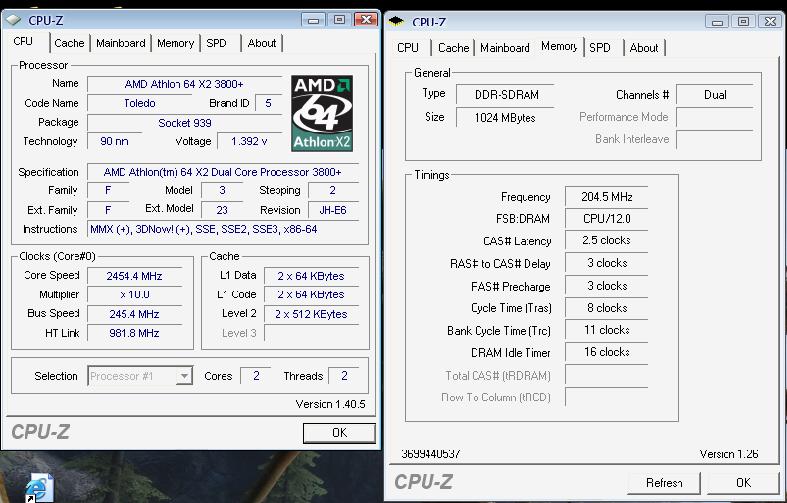Maximize the left CPU-Z window
Viewport: 787px width, 503px height.
click(339, 20)
